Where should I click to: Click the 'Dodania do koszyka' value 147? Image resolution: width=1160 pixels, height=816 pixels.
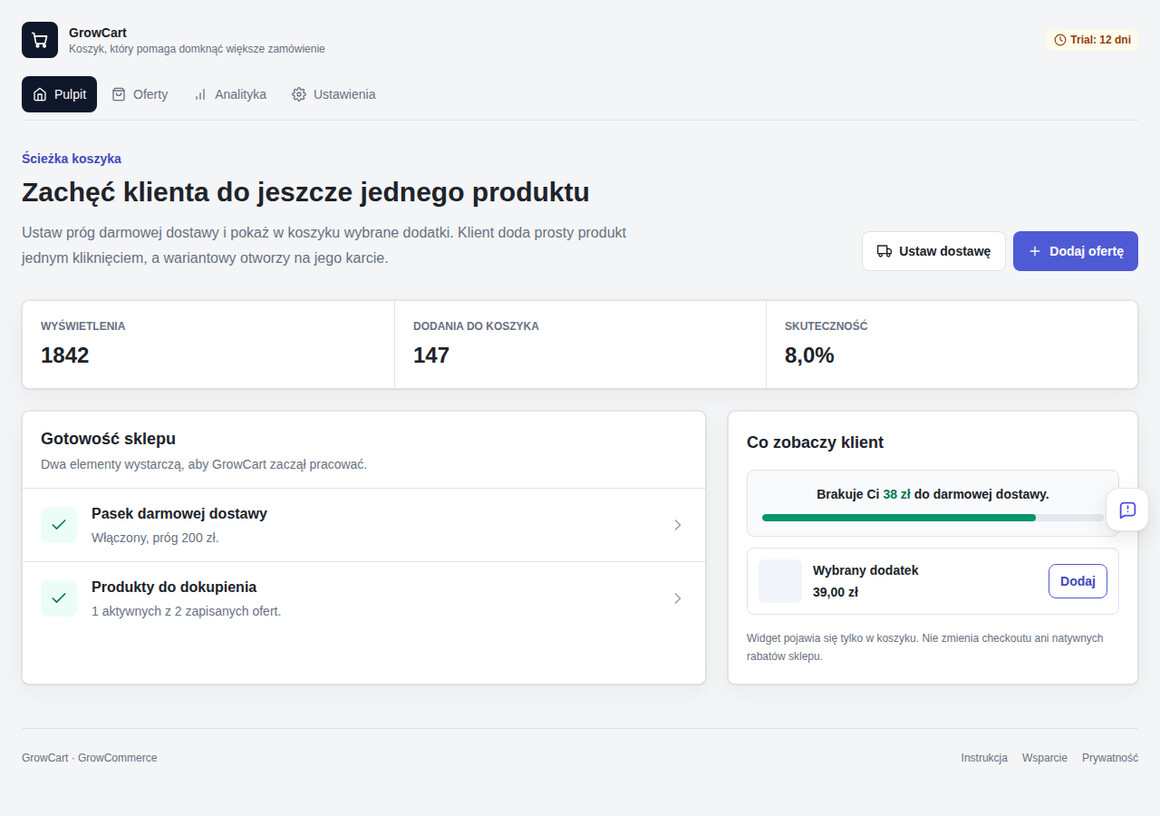click(x=431, y=355)
